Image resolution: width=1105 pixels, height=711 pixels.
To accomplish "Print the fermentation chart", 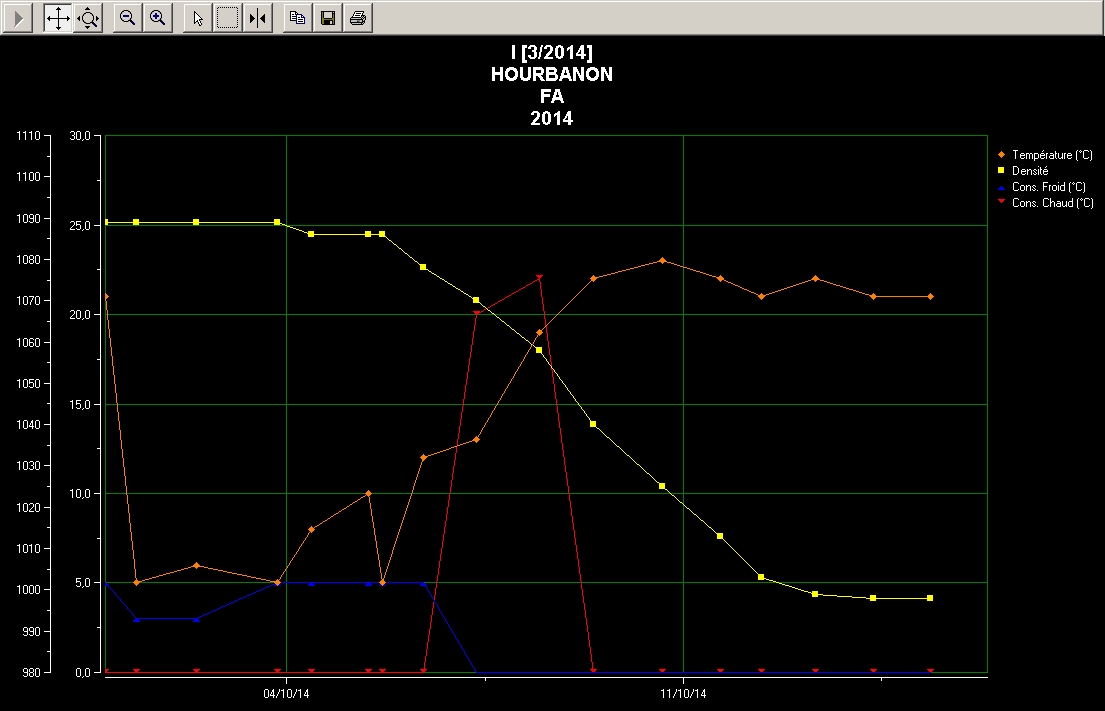I will tap(357, 18).
